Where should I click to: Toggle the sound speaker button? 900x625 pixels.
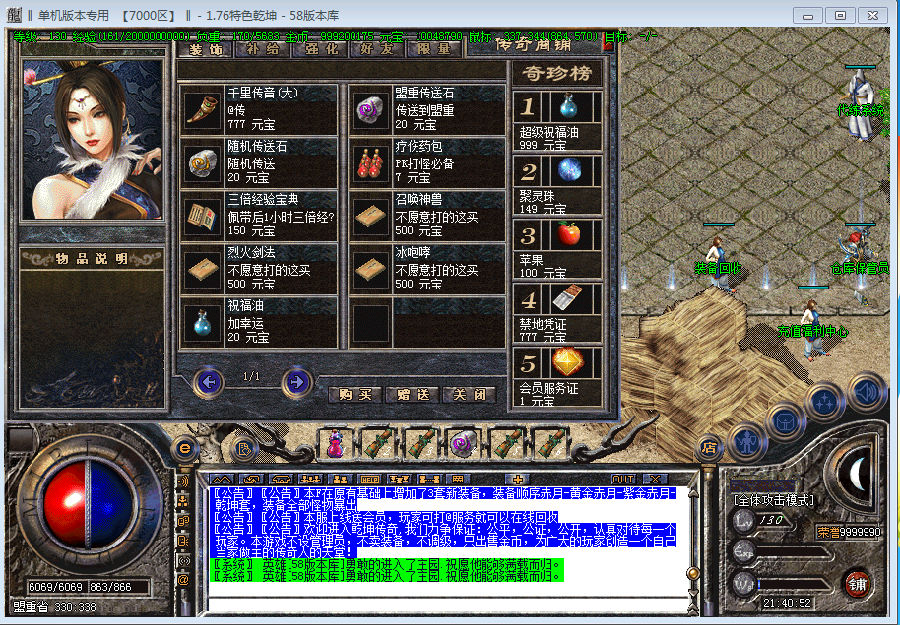(867, 392)
